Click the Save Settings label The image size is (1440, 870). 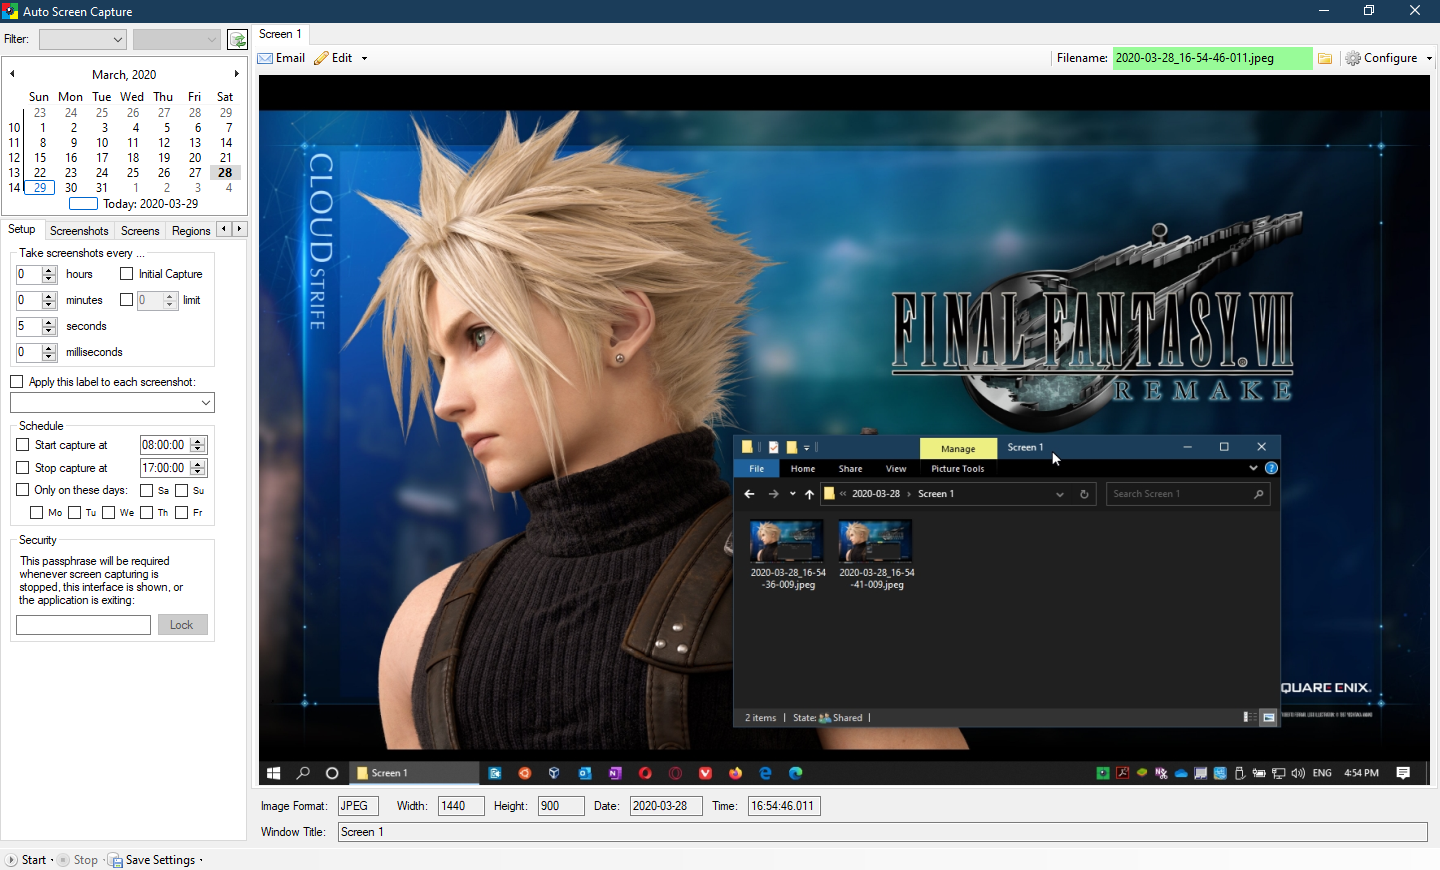[160, 860]
